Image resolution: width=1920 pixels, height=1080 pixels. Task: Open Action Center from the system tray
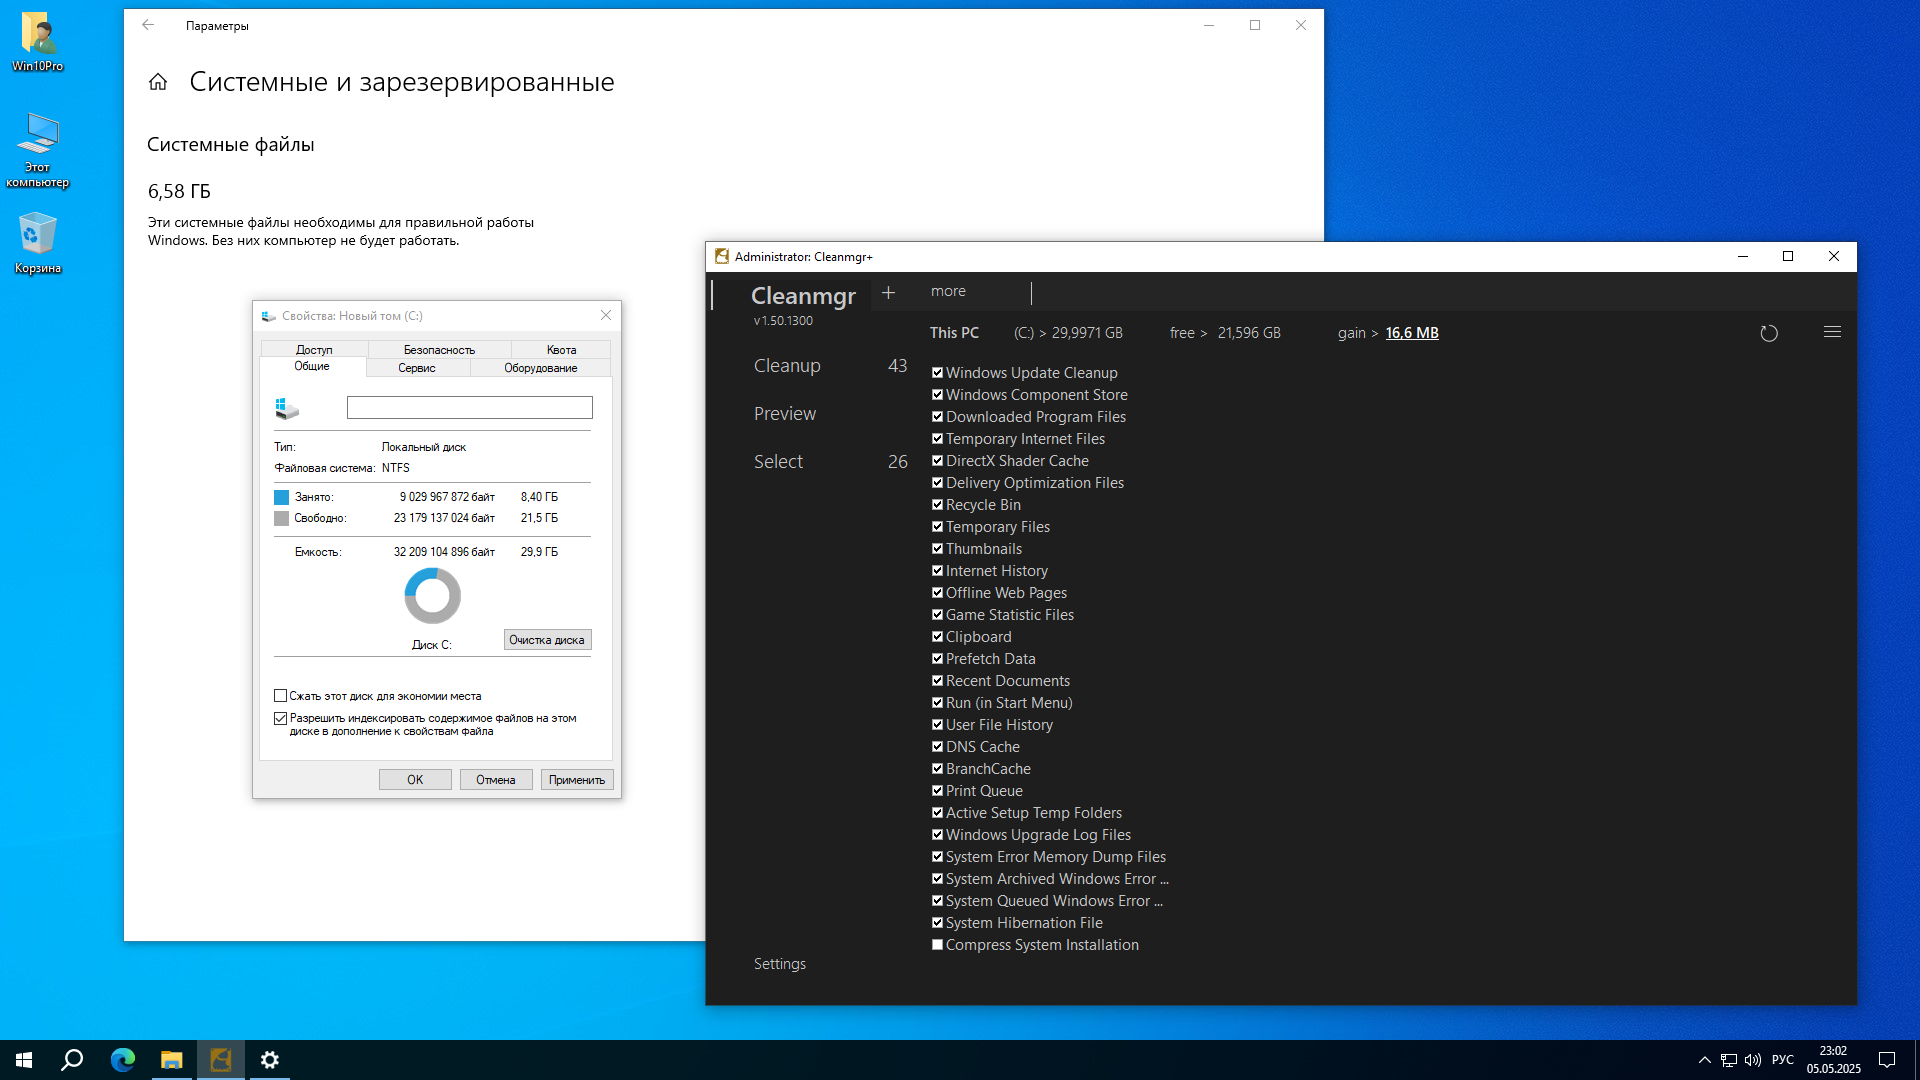pyautogui.click(x=1887, y=1060)
